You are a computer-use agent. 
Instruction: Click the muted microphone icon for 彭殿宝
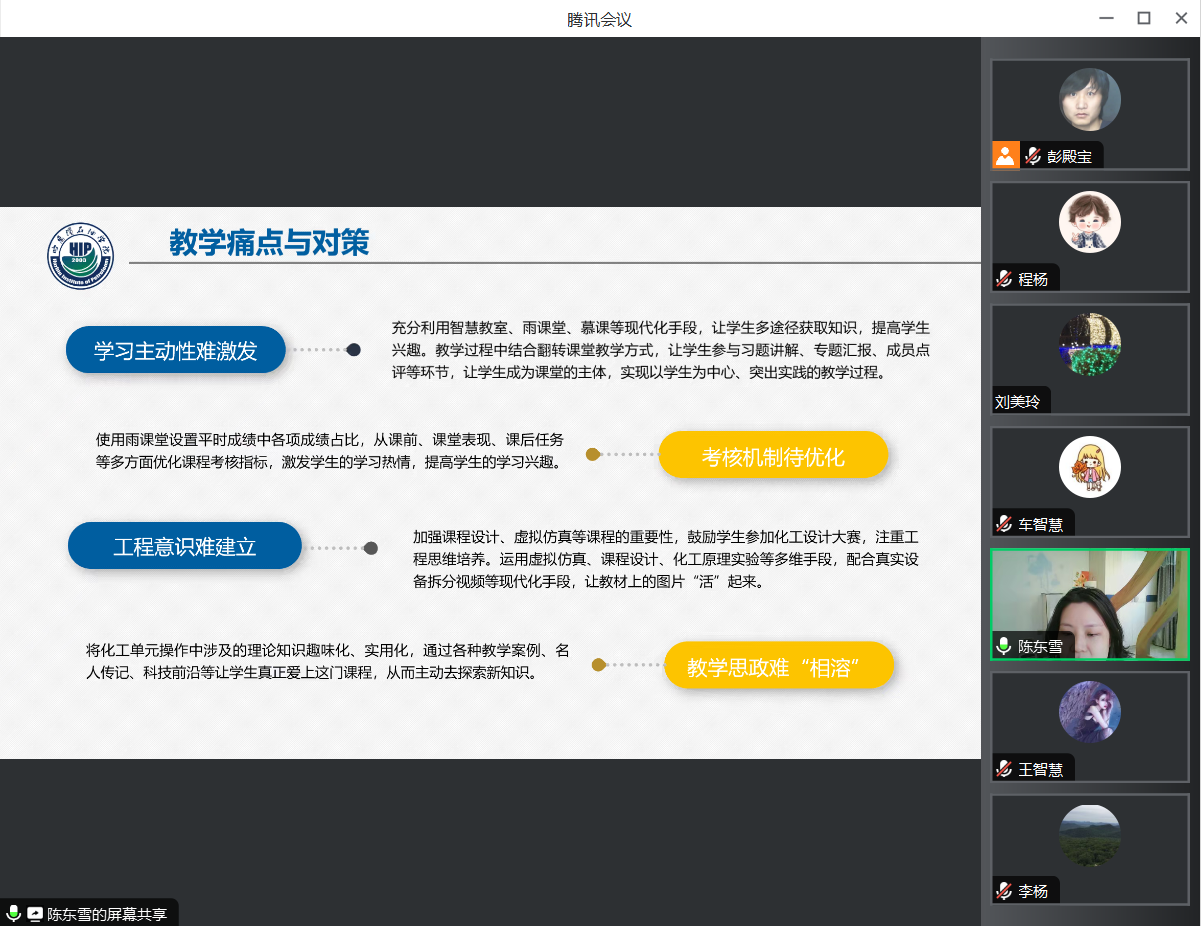[1033, 157]
